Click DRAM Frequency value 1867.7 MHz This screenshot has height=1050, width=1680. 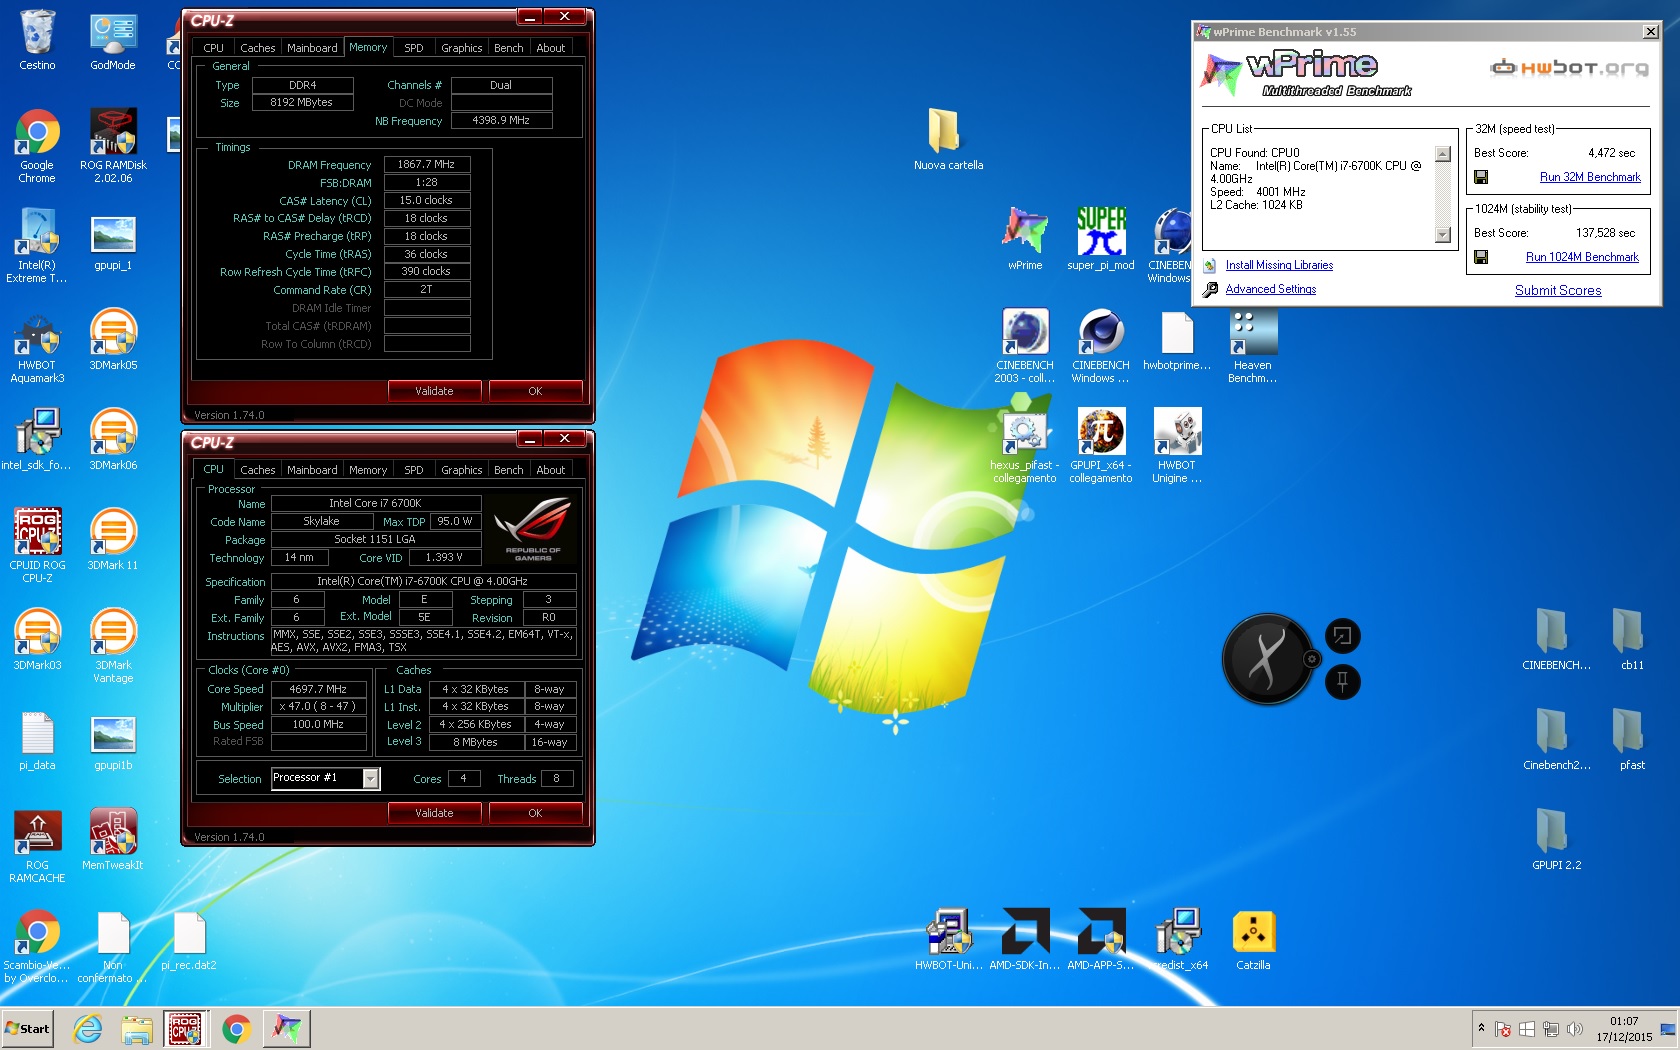pyautogui.click(x=426, y=165)
